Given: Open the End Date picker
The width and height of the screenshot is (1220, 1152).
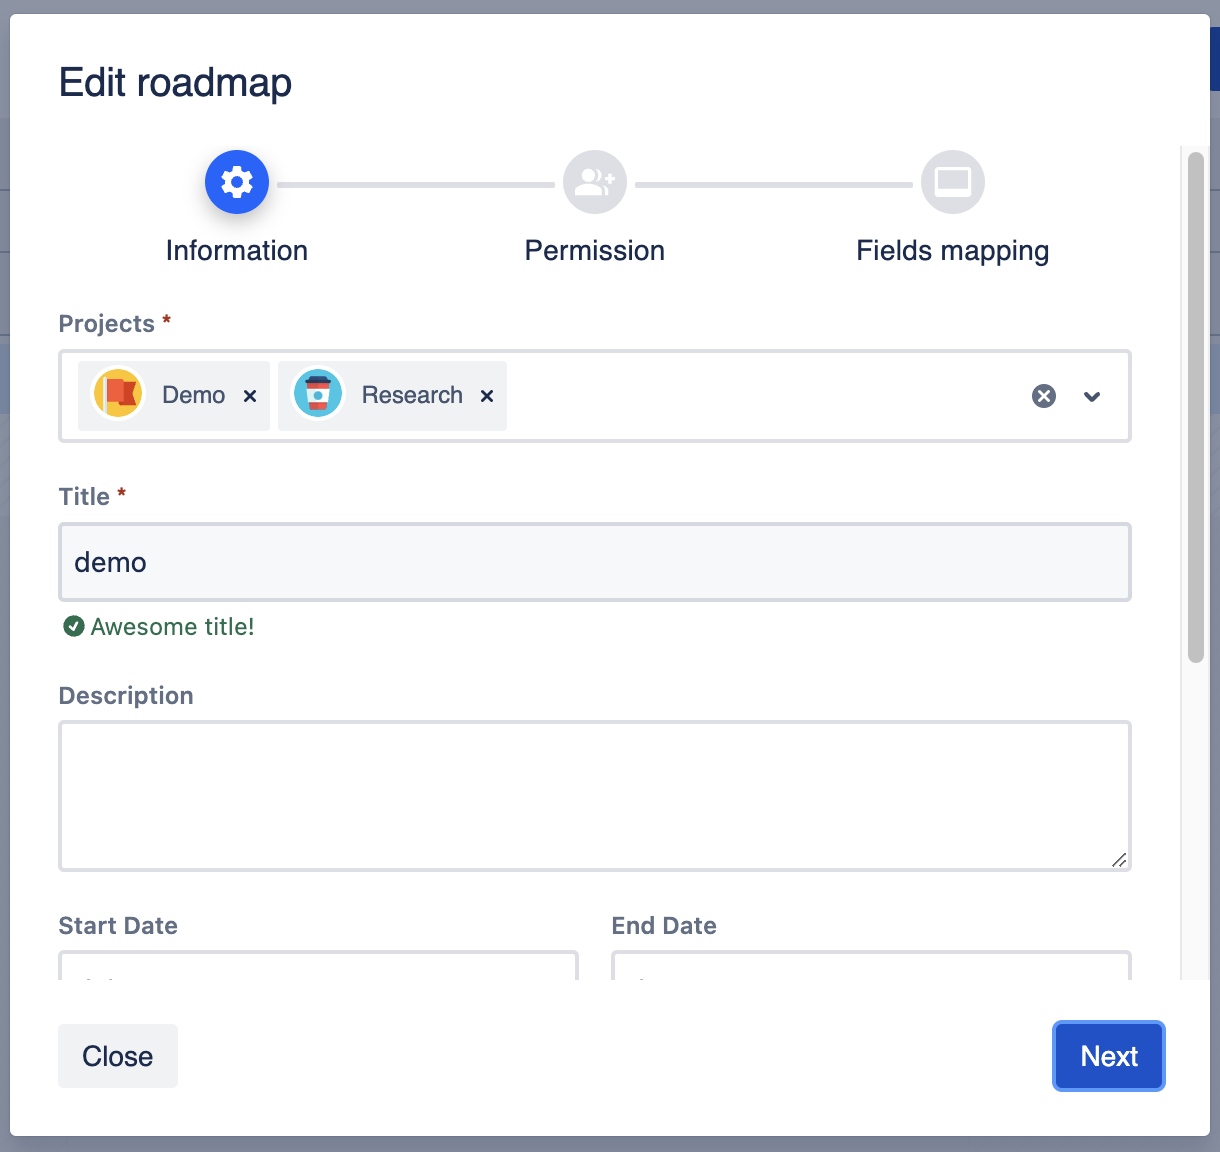Looking at the screenshot, I should coord(870,968).
